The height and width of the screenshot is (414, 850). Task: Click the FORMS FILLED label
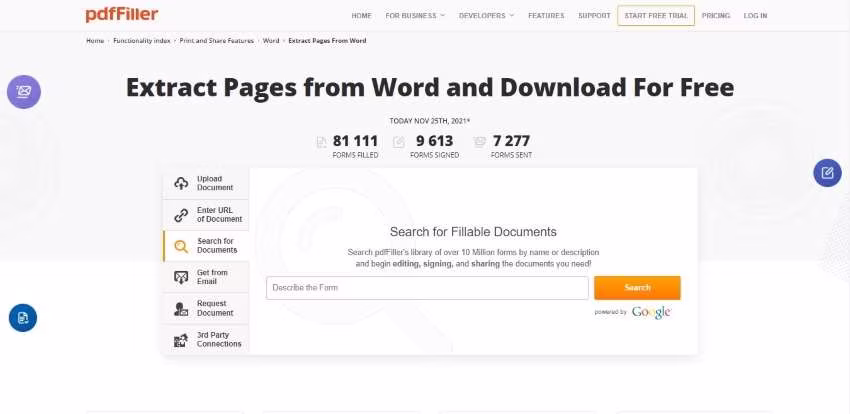coord(355,156)
